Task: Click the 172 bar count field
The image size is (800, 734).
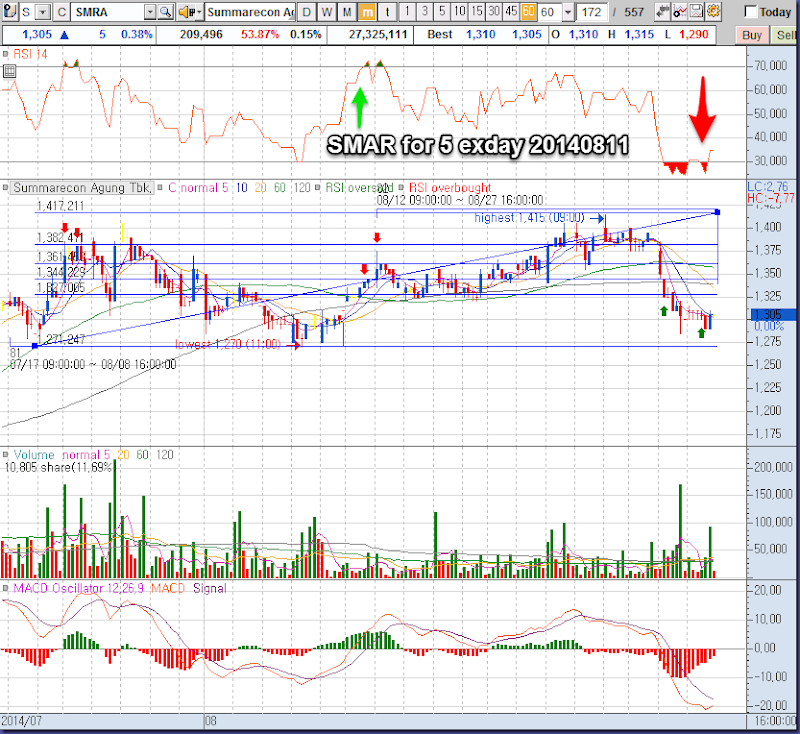Action: (x=592, y=12)
